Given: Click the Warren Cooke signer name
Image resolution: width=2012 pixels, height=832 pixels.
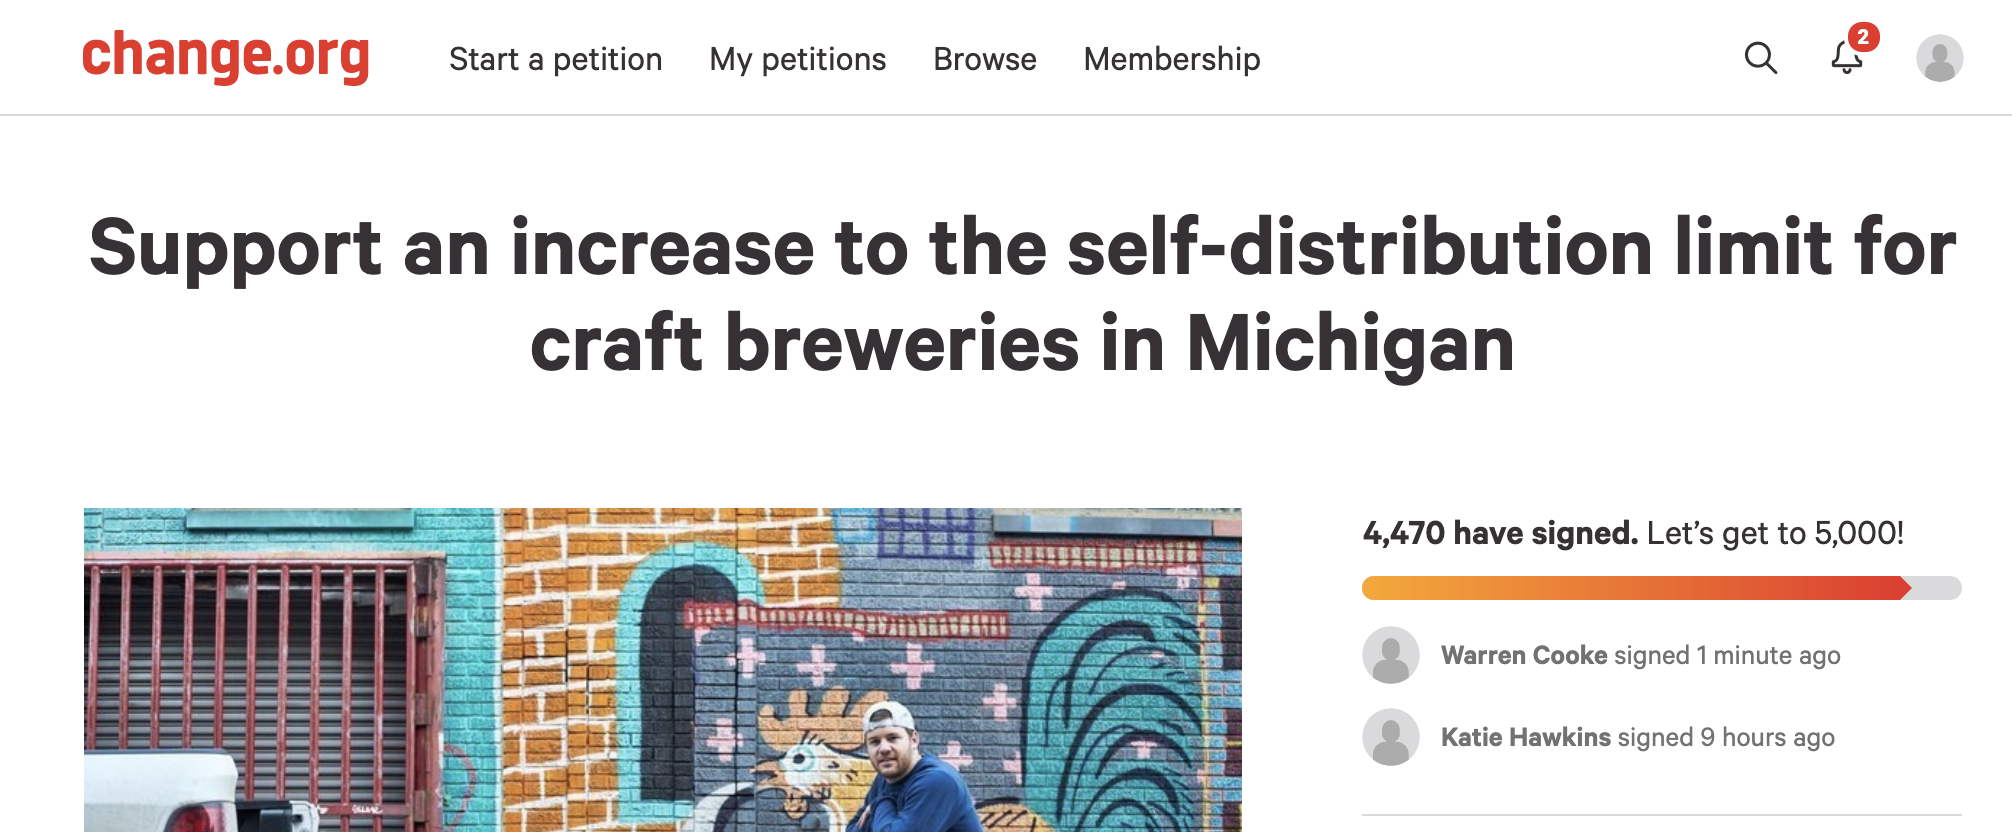Looking at the screenshot, I should point(1523,655).
